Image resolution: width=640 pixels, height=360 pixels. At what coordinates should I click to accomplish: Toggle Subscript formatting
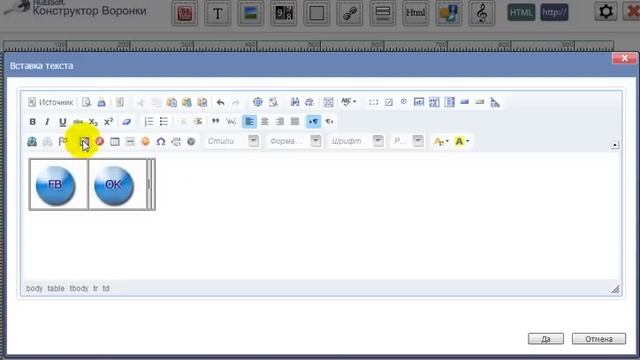[93, 122]
